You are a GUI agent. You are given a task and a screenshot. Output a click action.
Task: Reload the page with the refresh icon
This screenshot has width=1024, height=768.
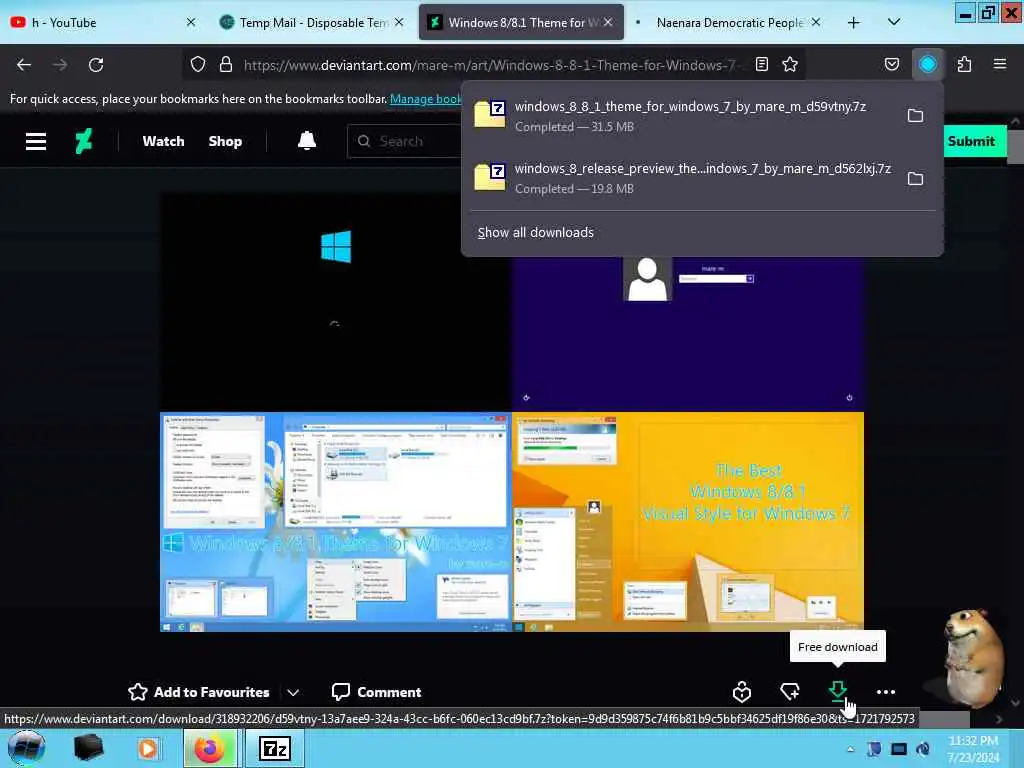(96, 65)
